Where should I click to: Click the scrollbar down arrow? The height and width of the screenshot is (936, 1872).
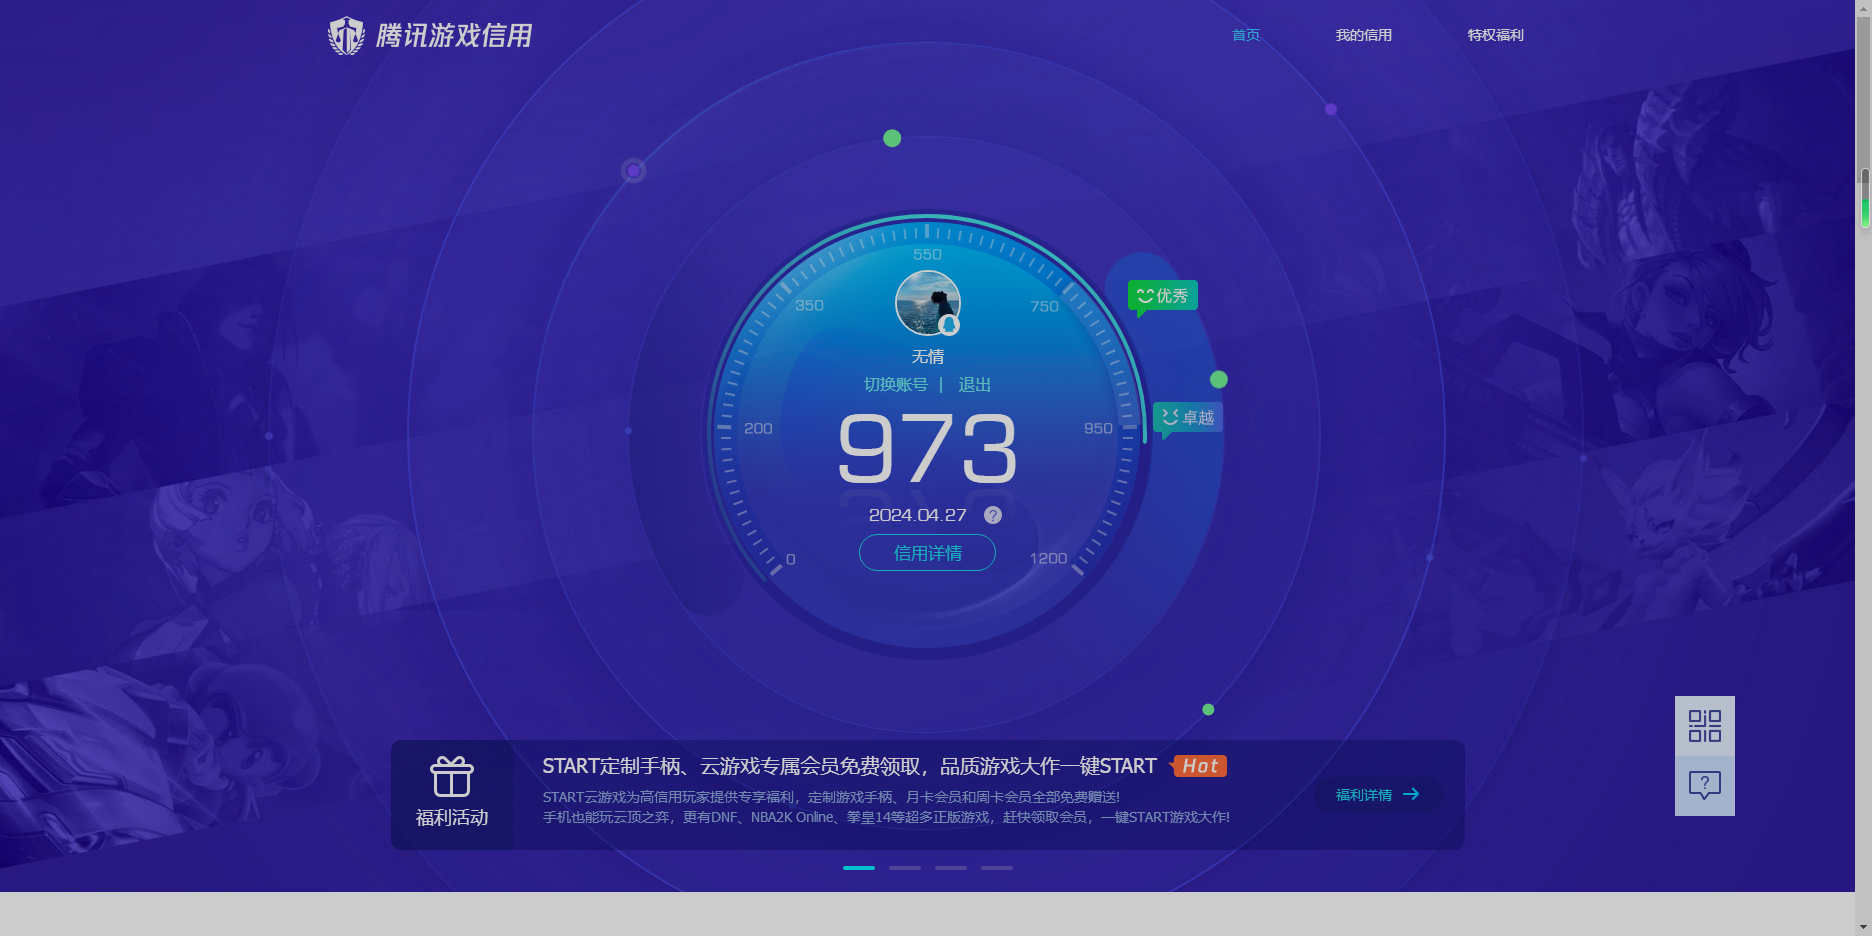pos(1864,927)
